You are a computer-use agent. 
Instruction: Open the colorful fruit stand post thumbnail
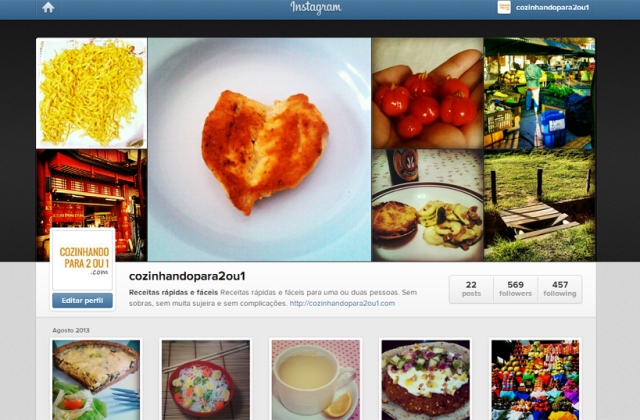[x=536, y=380]
